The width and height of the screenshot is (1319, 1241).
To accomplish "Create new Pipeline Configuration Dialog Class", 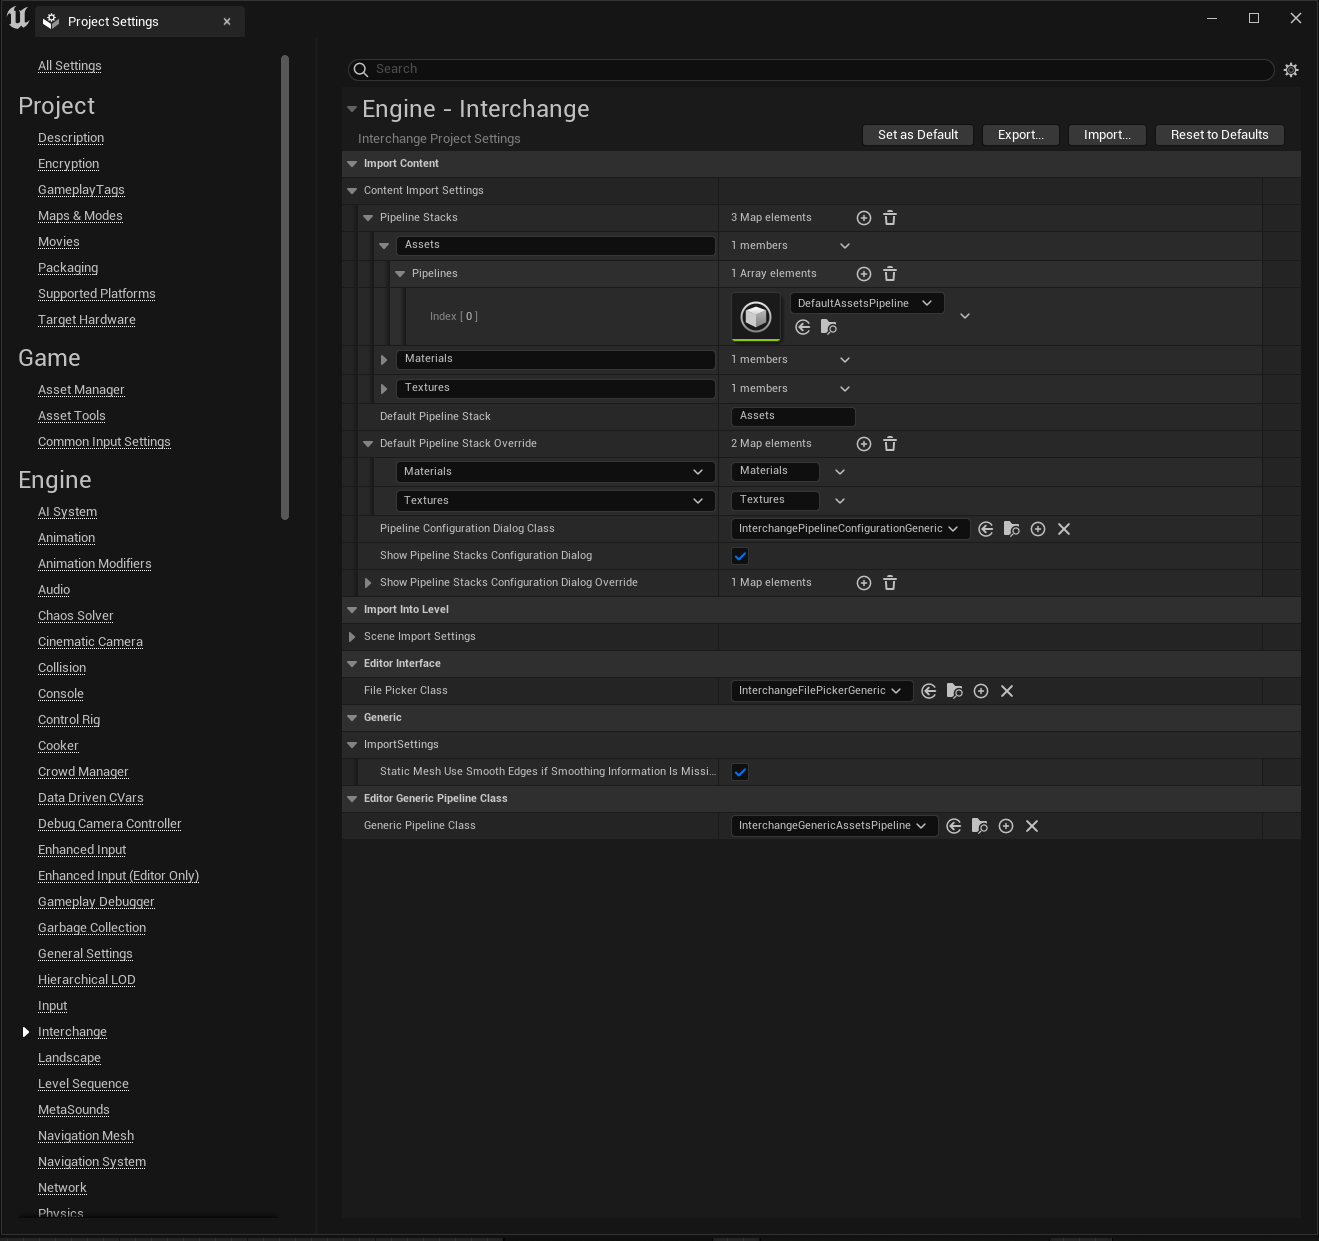I will pyautogui.click(x=1038, y=529).
